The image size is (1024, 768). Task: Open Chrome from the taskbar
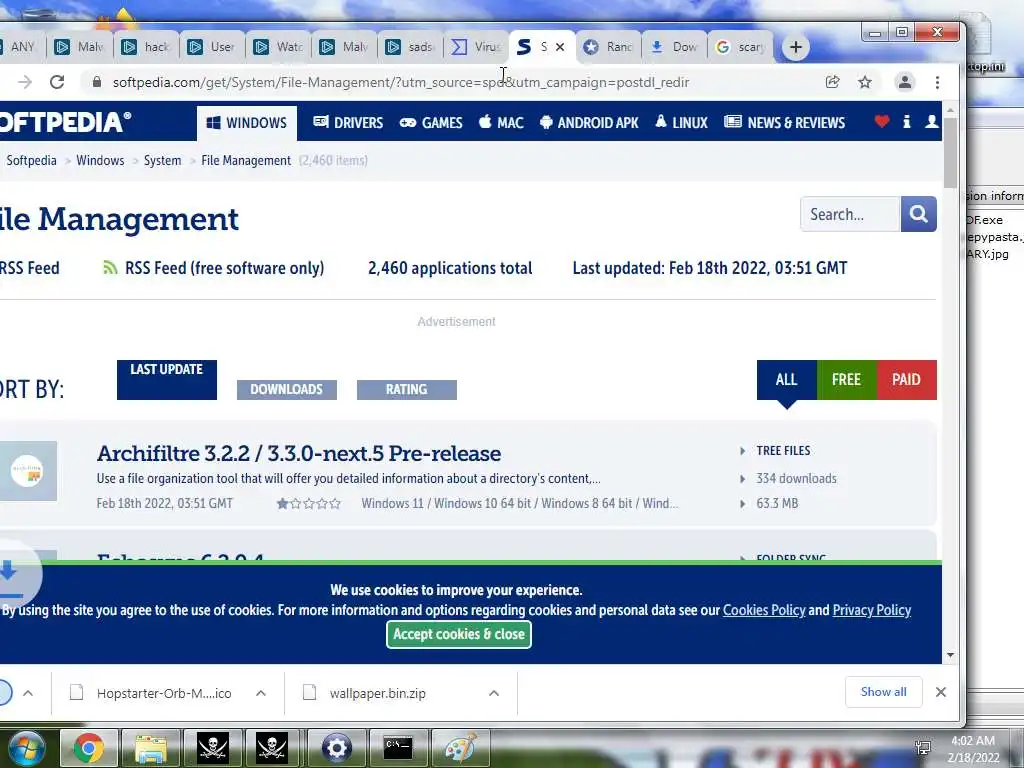(89, 748)
